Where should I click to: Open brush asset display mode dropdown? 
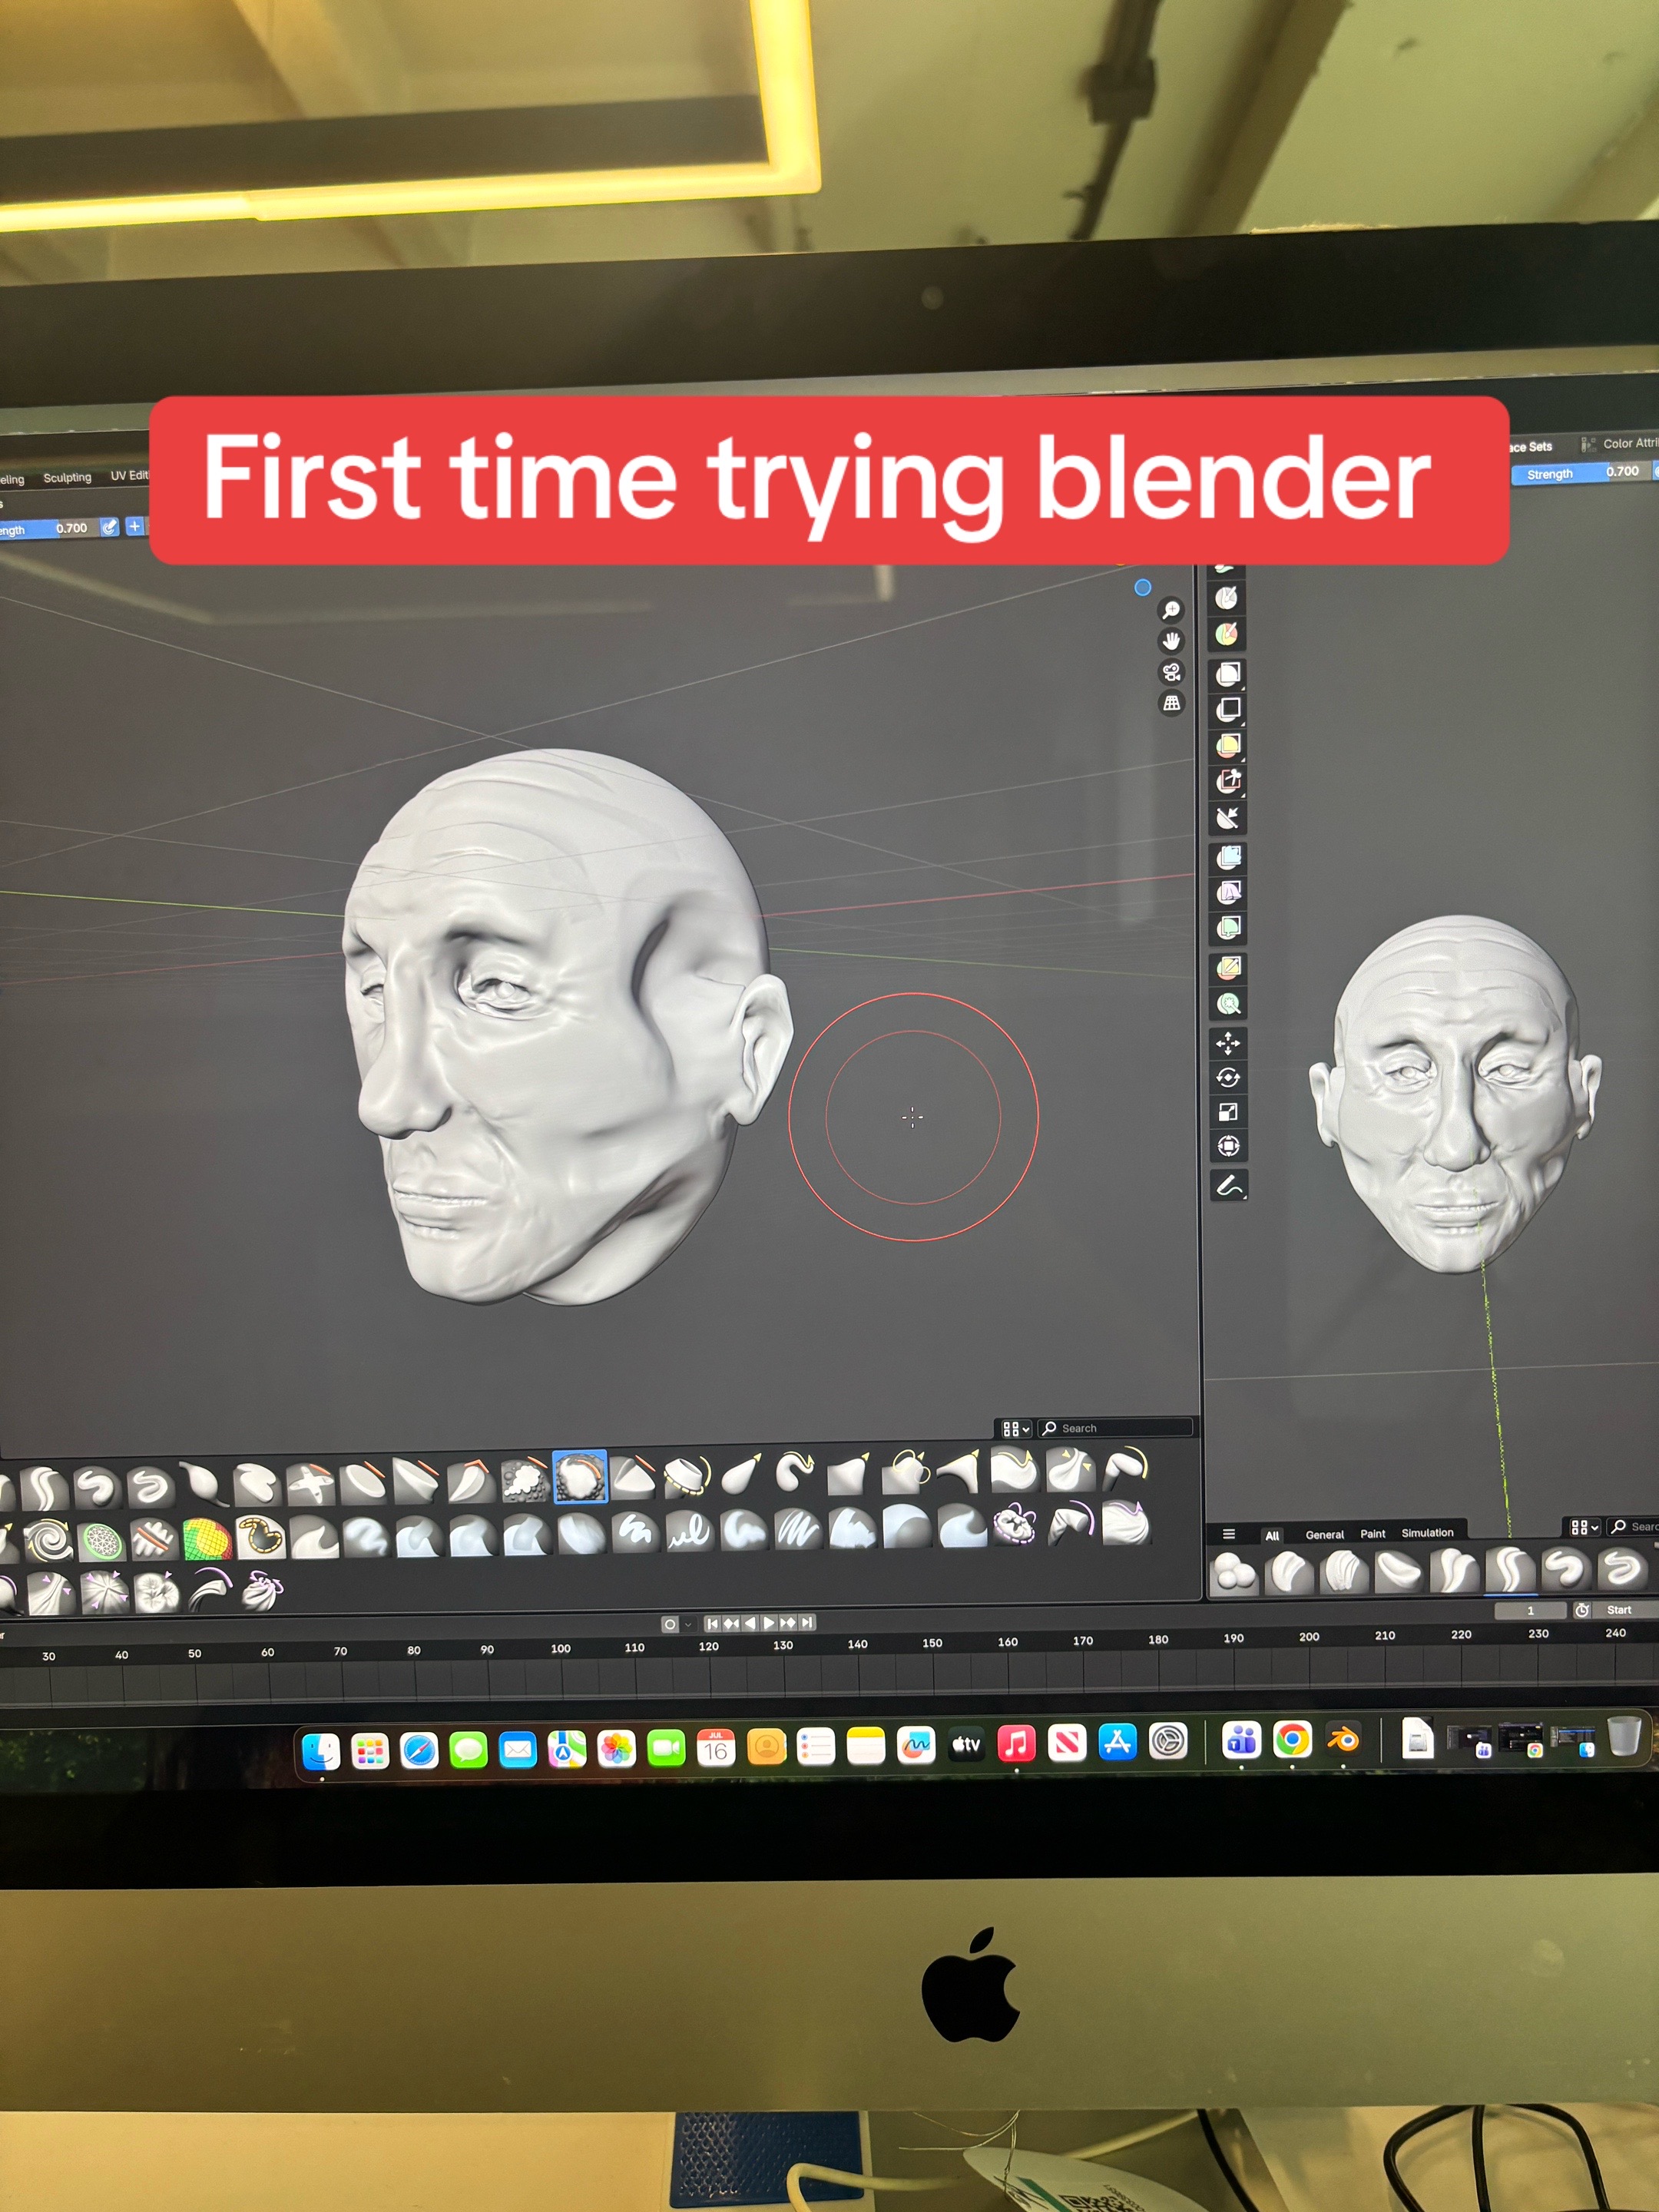(x=1015, y=1429)
